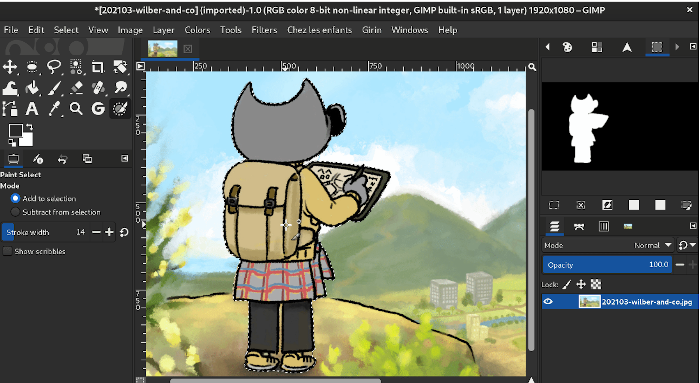Select the Free Select lasso tool
This screenshot has height=383, width=700.
(54, 67)
